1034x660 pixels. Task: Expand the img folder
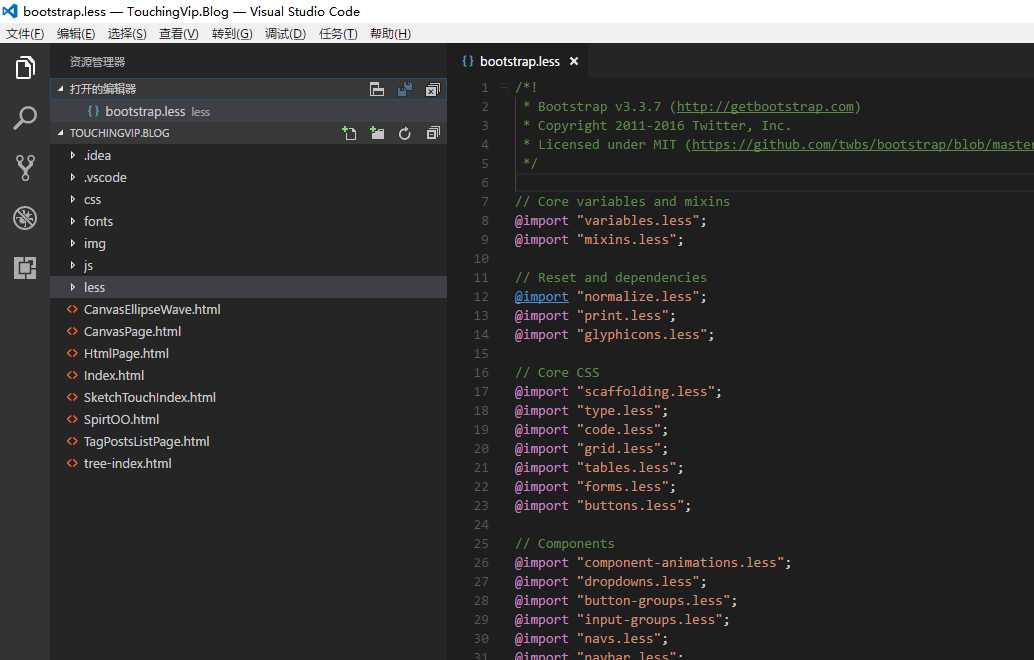pyautogui.click(x=73, y=243)
